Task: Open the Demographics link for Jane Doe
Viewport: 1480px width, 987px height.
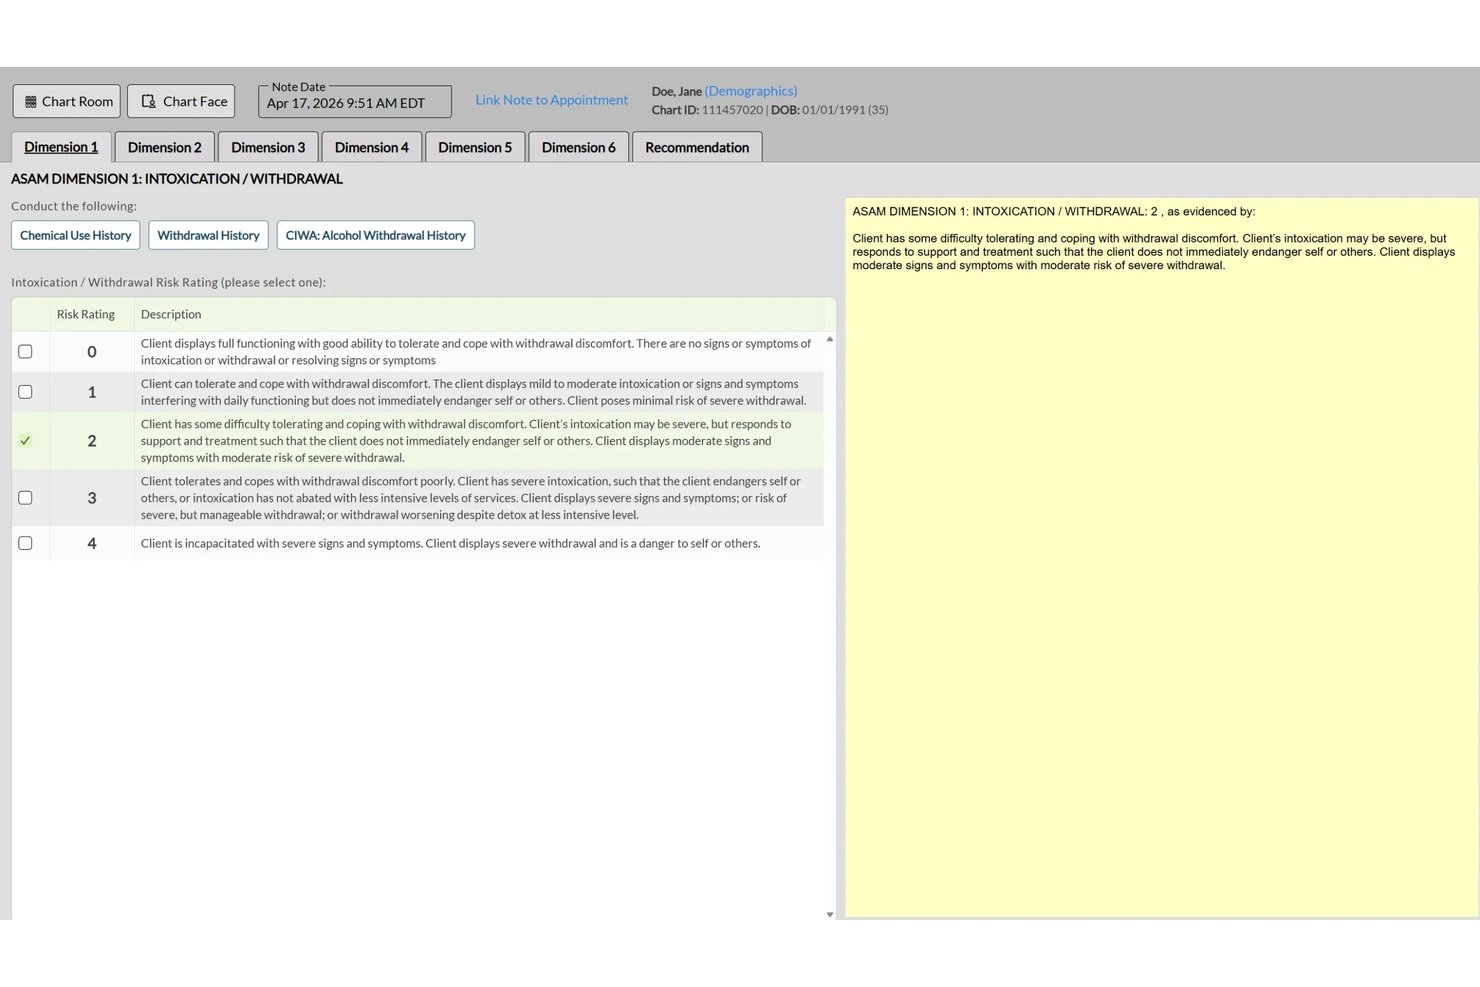Action: click(x=751, y=91)
